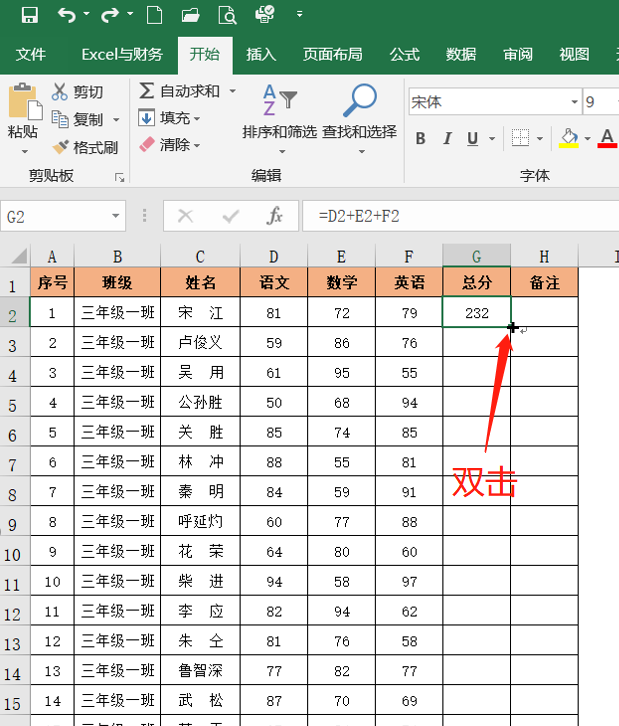The width and height of the screenshot is (619, 726).
Task: Click the AutoSum sigma icon
Action: 146,91
